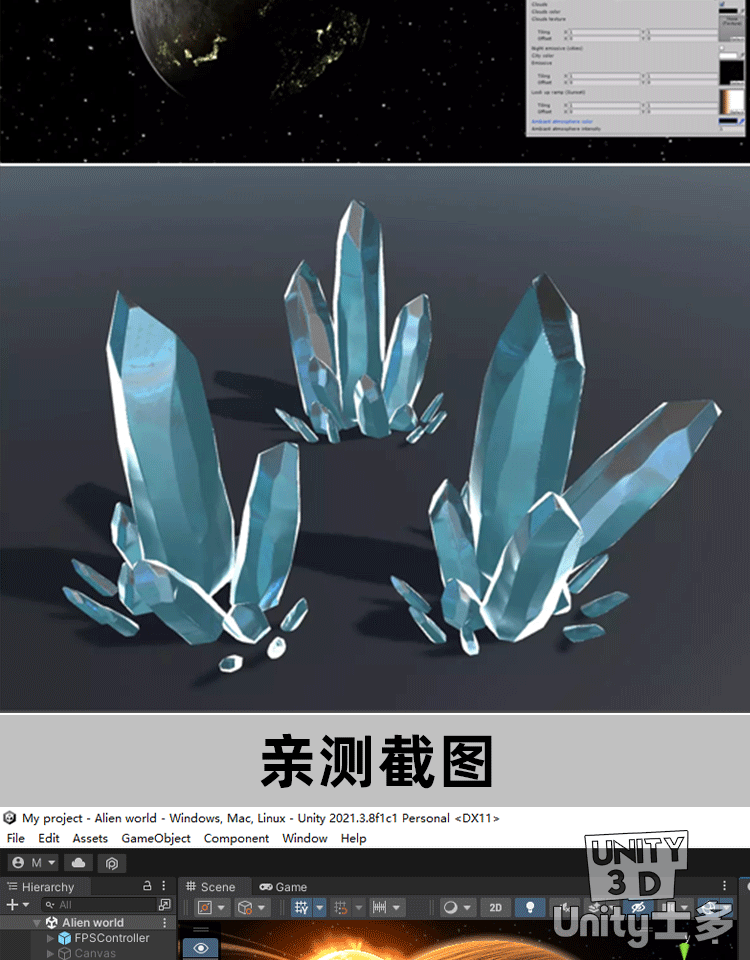Viewport: 750px width, 960px height.
Task: Click the Ambient atmosphere color swatch
Action: pos(728,121)
